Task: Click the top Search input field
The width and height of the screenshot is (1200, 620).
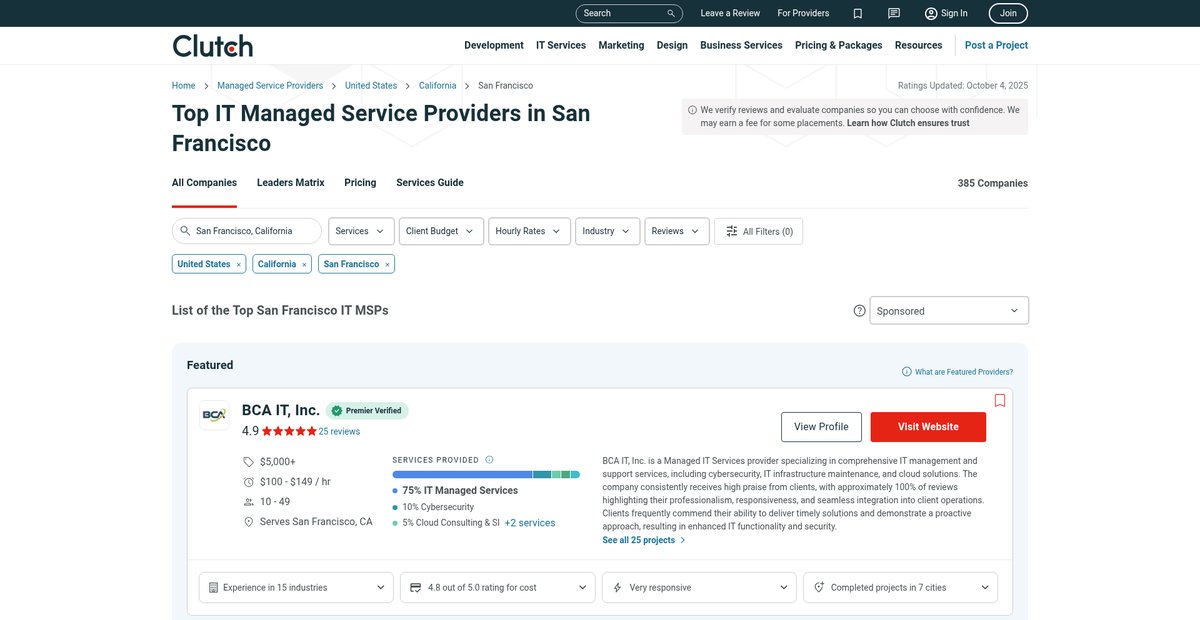Action: 629,13
